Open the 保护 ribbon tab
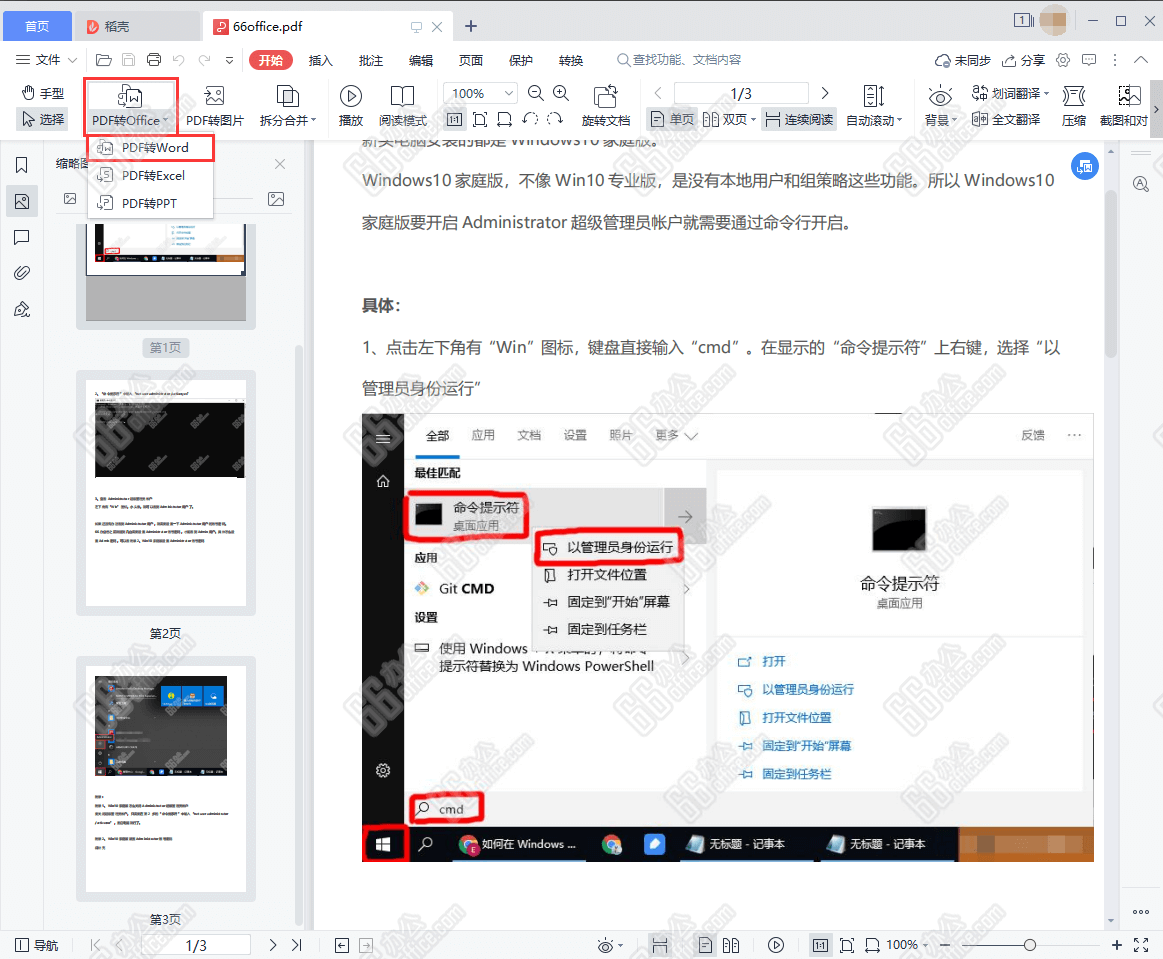Viewport: 1163px width, 959px height. (x=521, y=60)
